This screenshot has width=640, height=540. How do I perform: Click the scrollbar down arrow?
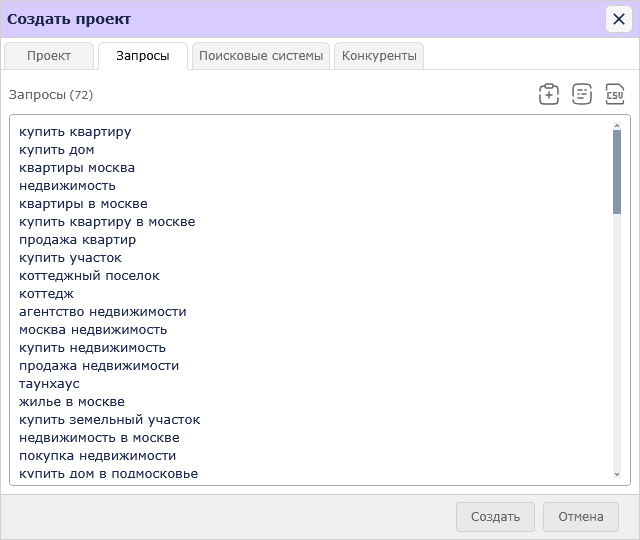(x=617, y=474)
